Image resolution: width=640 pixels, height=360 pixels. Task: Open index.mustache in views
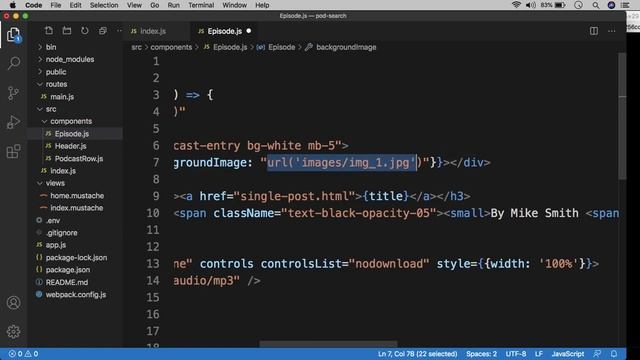tap(76, 208)
